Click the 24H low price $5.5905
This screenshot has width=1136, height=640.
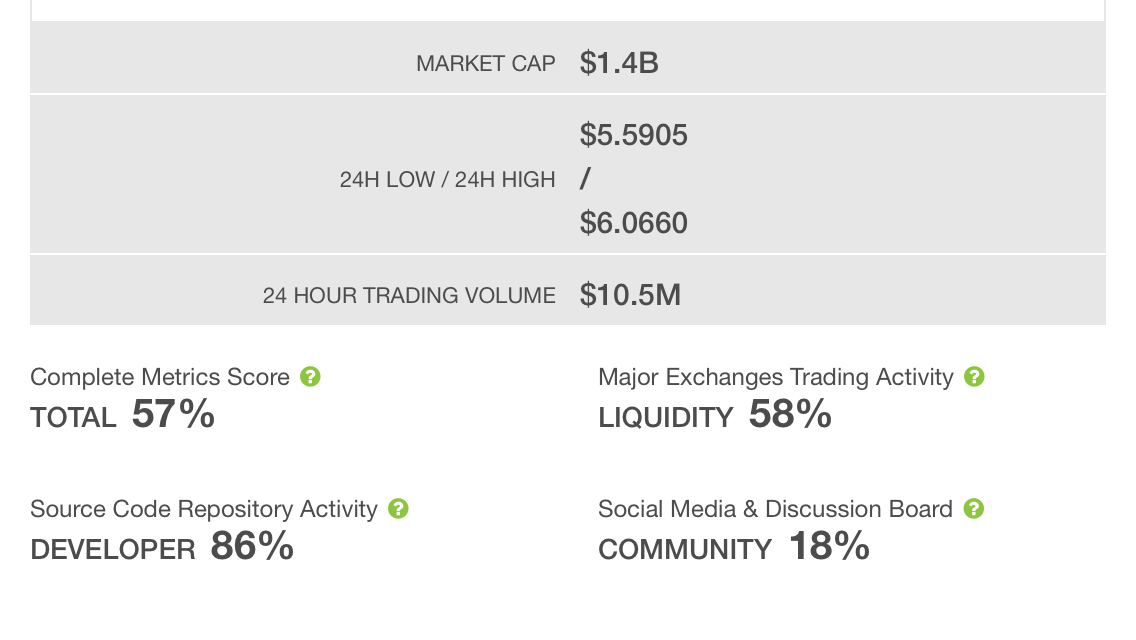coord(633,135)
